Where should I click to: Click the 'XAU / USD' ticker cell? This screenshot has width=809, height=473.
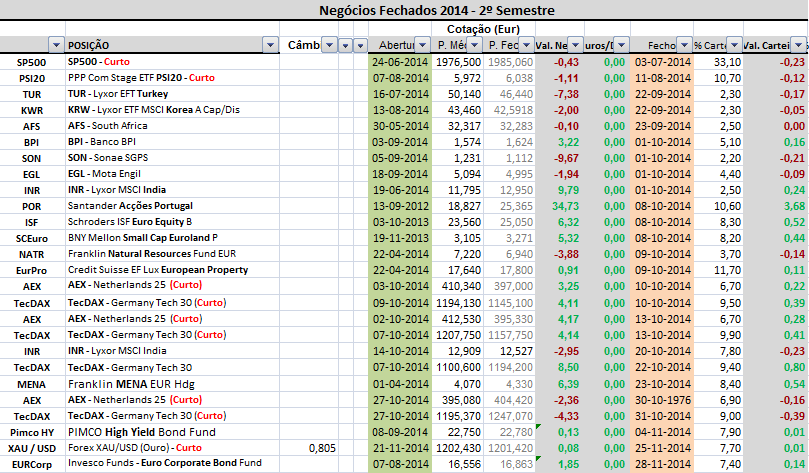[32, 448]
